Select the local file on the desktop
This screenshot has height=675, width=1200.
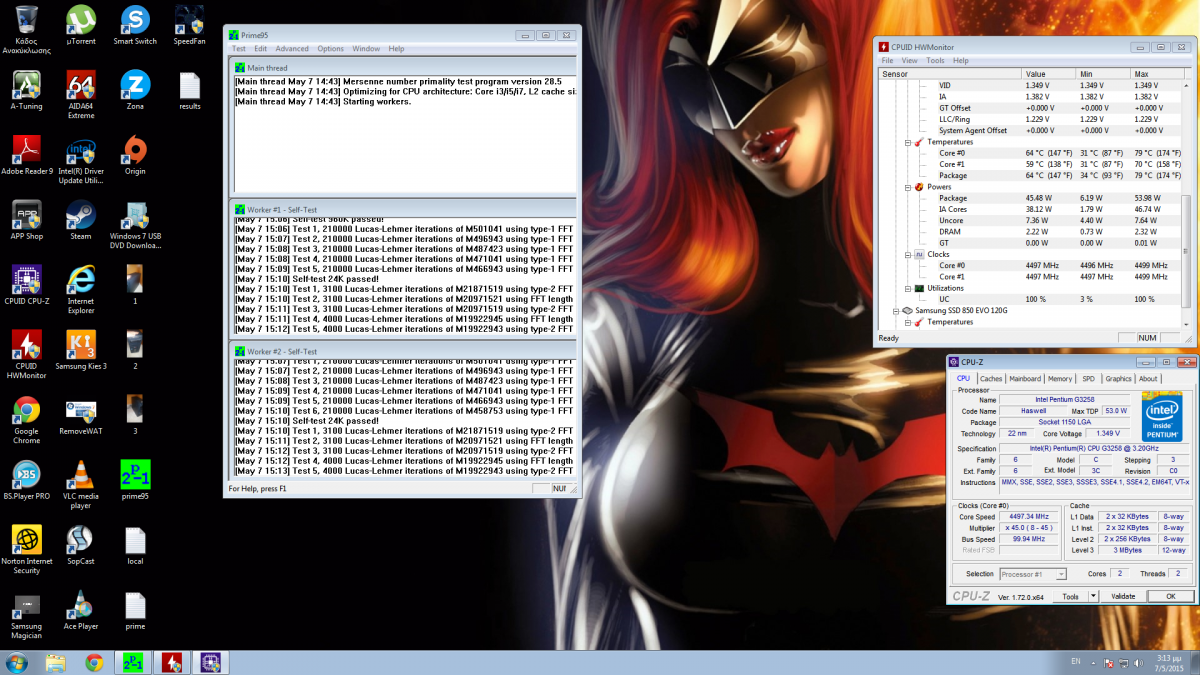[135, 545]
